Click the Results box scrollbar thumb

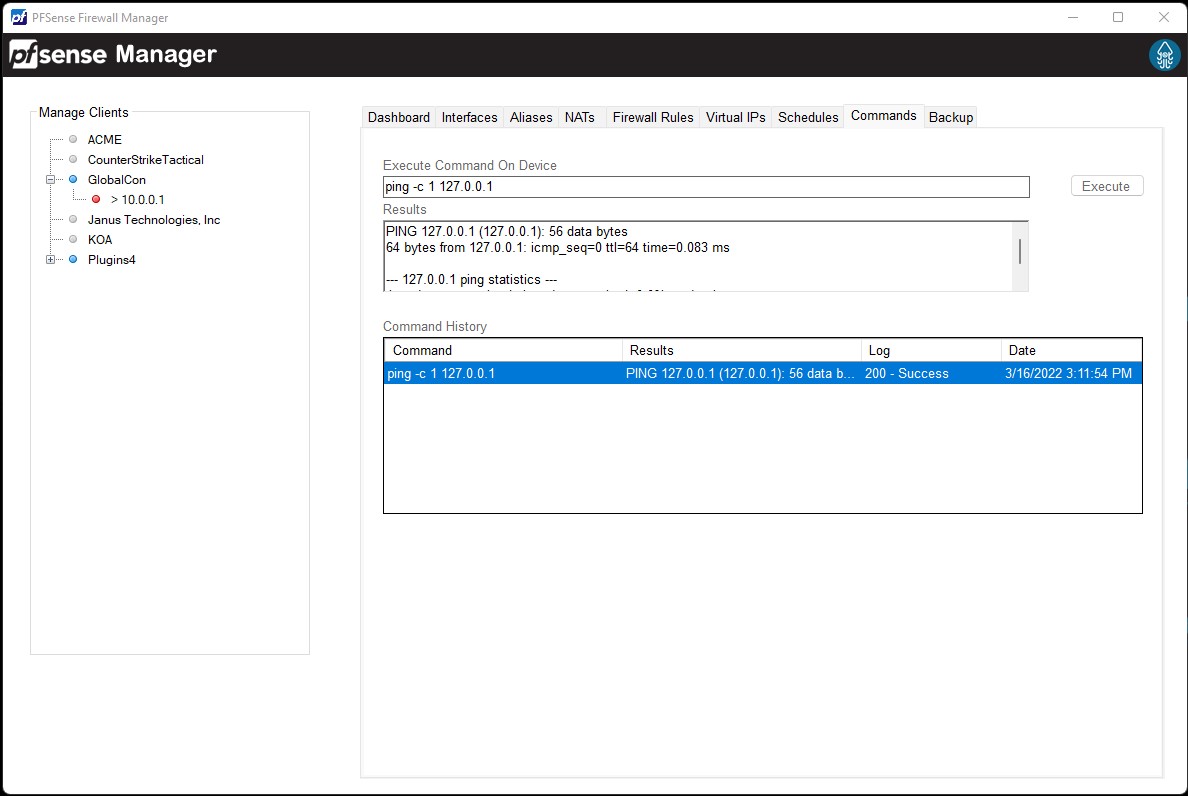pos(1020,251)
